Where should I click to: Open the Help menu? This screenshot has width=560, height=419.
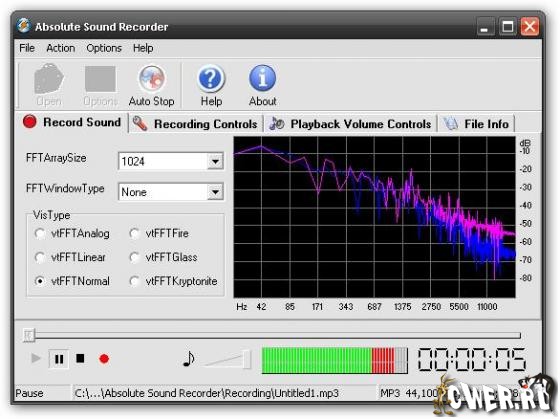[143, 48]
